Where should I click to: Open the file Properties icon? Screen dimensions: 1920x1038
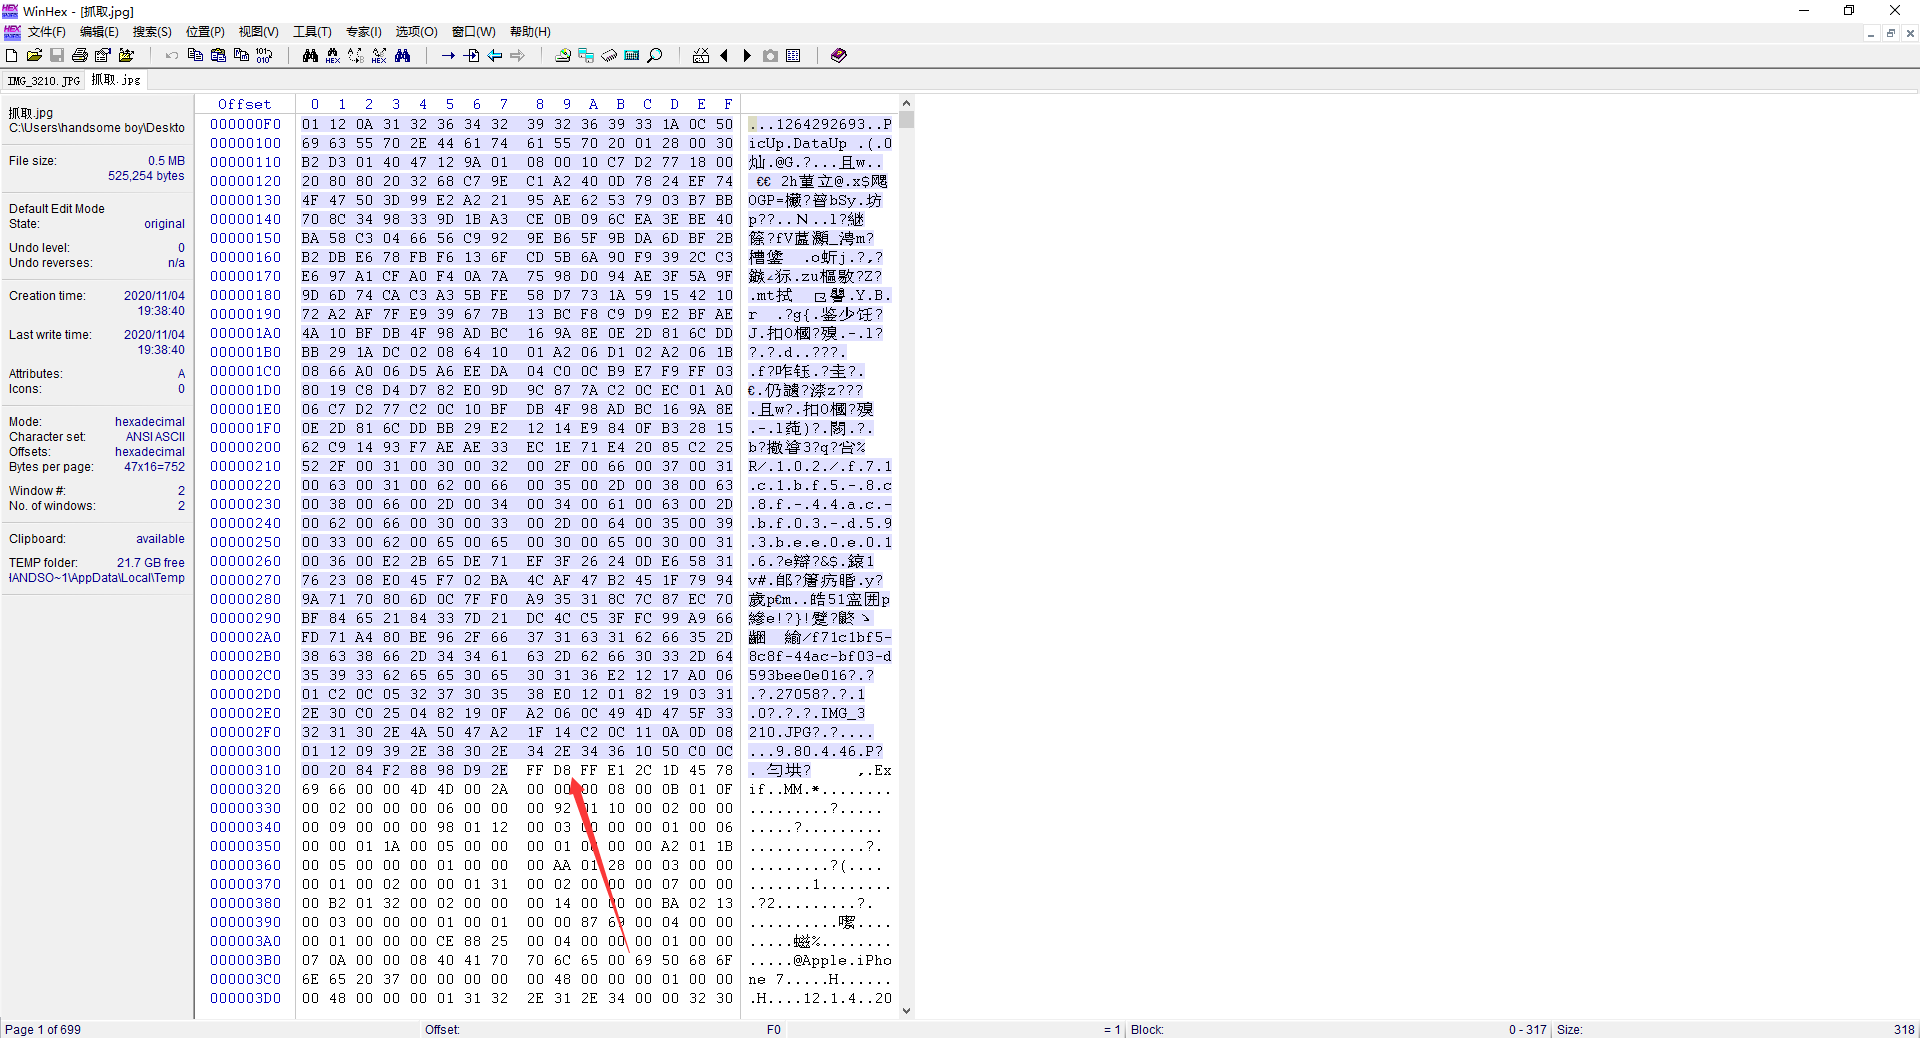(103, 56)
